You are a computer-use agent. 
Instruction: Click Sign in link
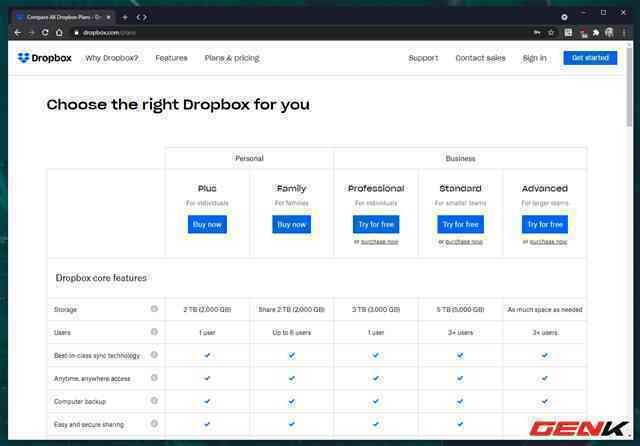click(x=534, y=58)
